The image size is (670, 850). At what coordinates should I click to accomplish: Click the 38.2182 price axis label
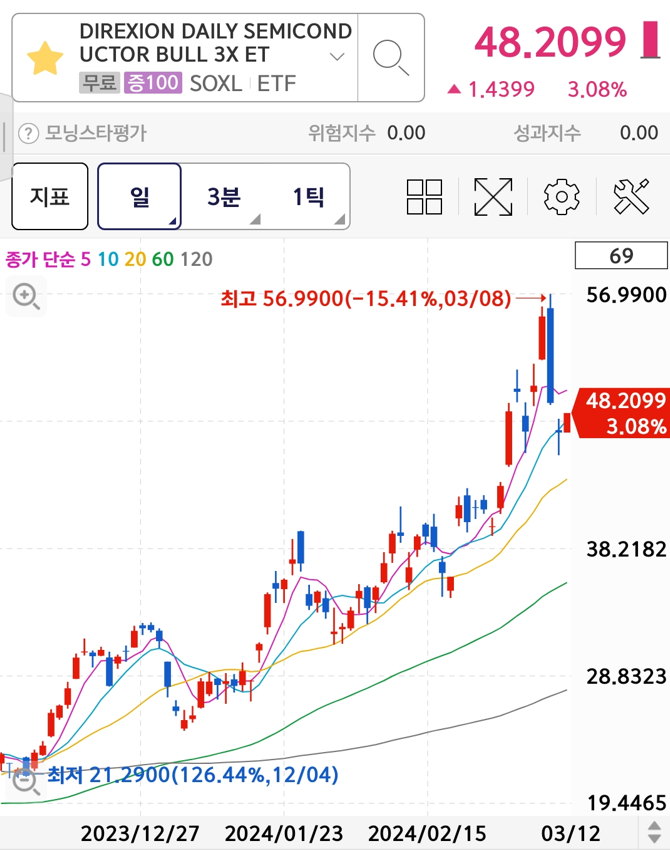(626, 549)
